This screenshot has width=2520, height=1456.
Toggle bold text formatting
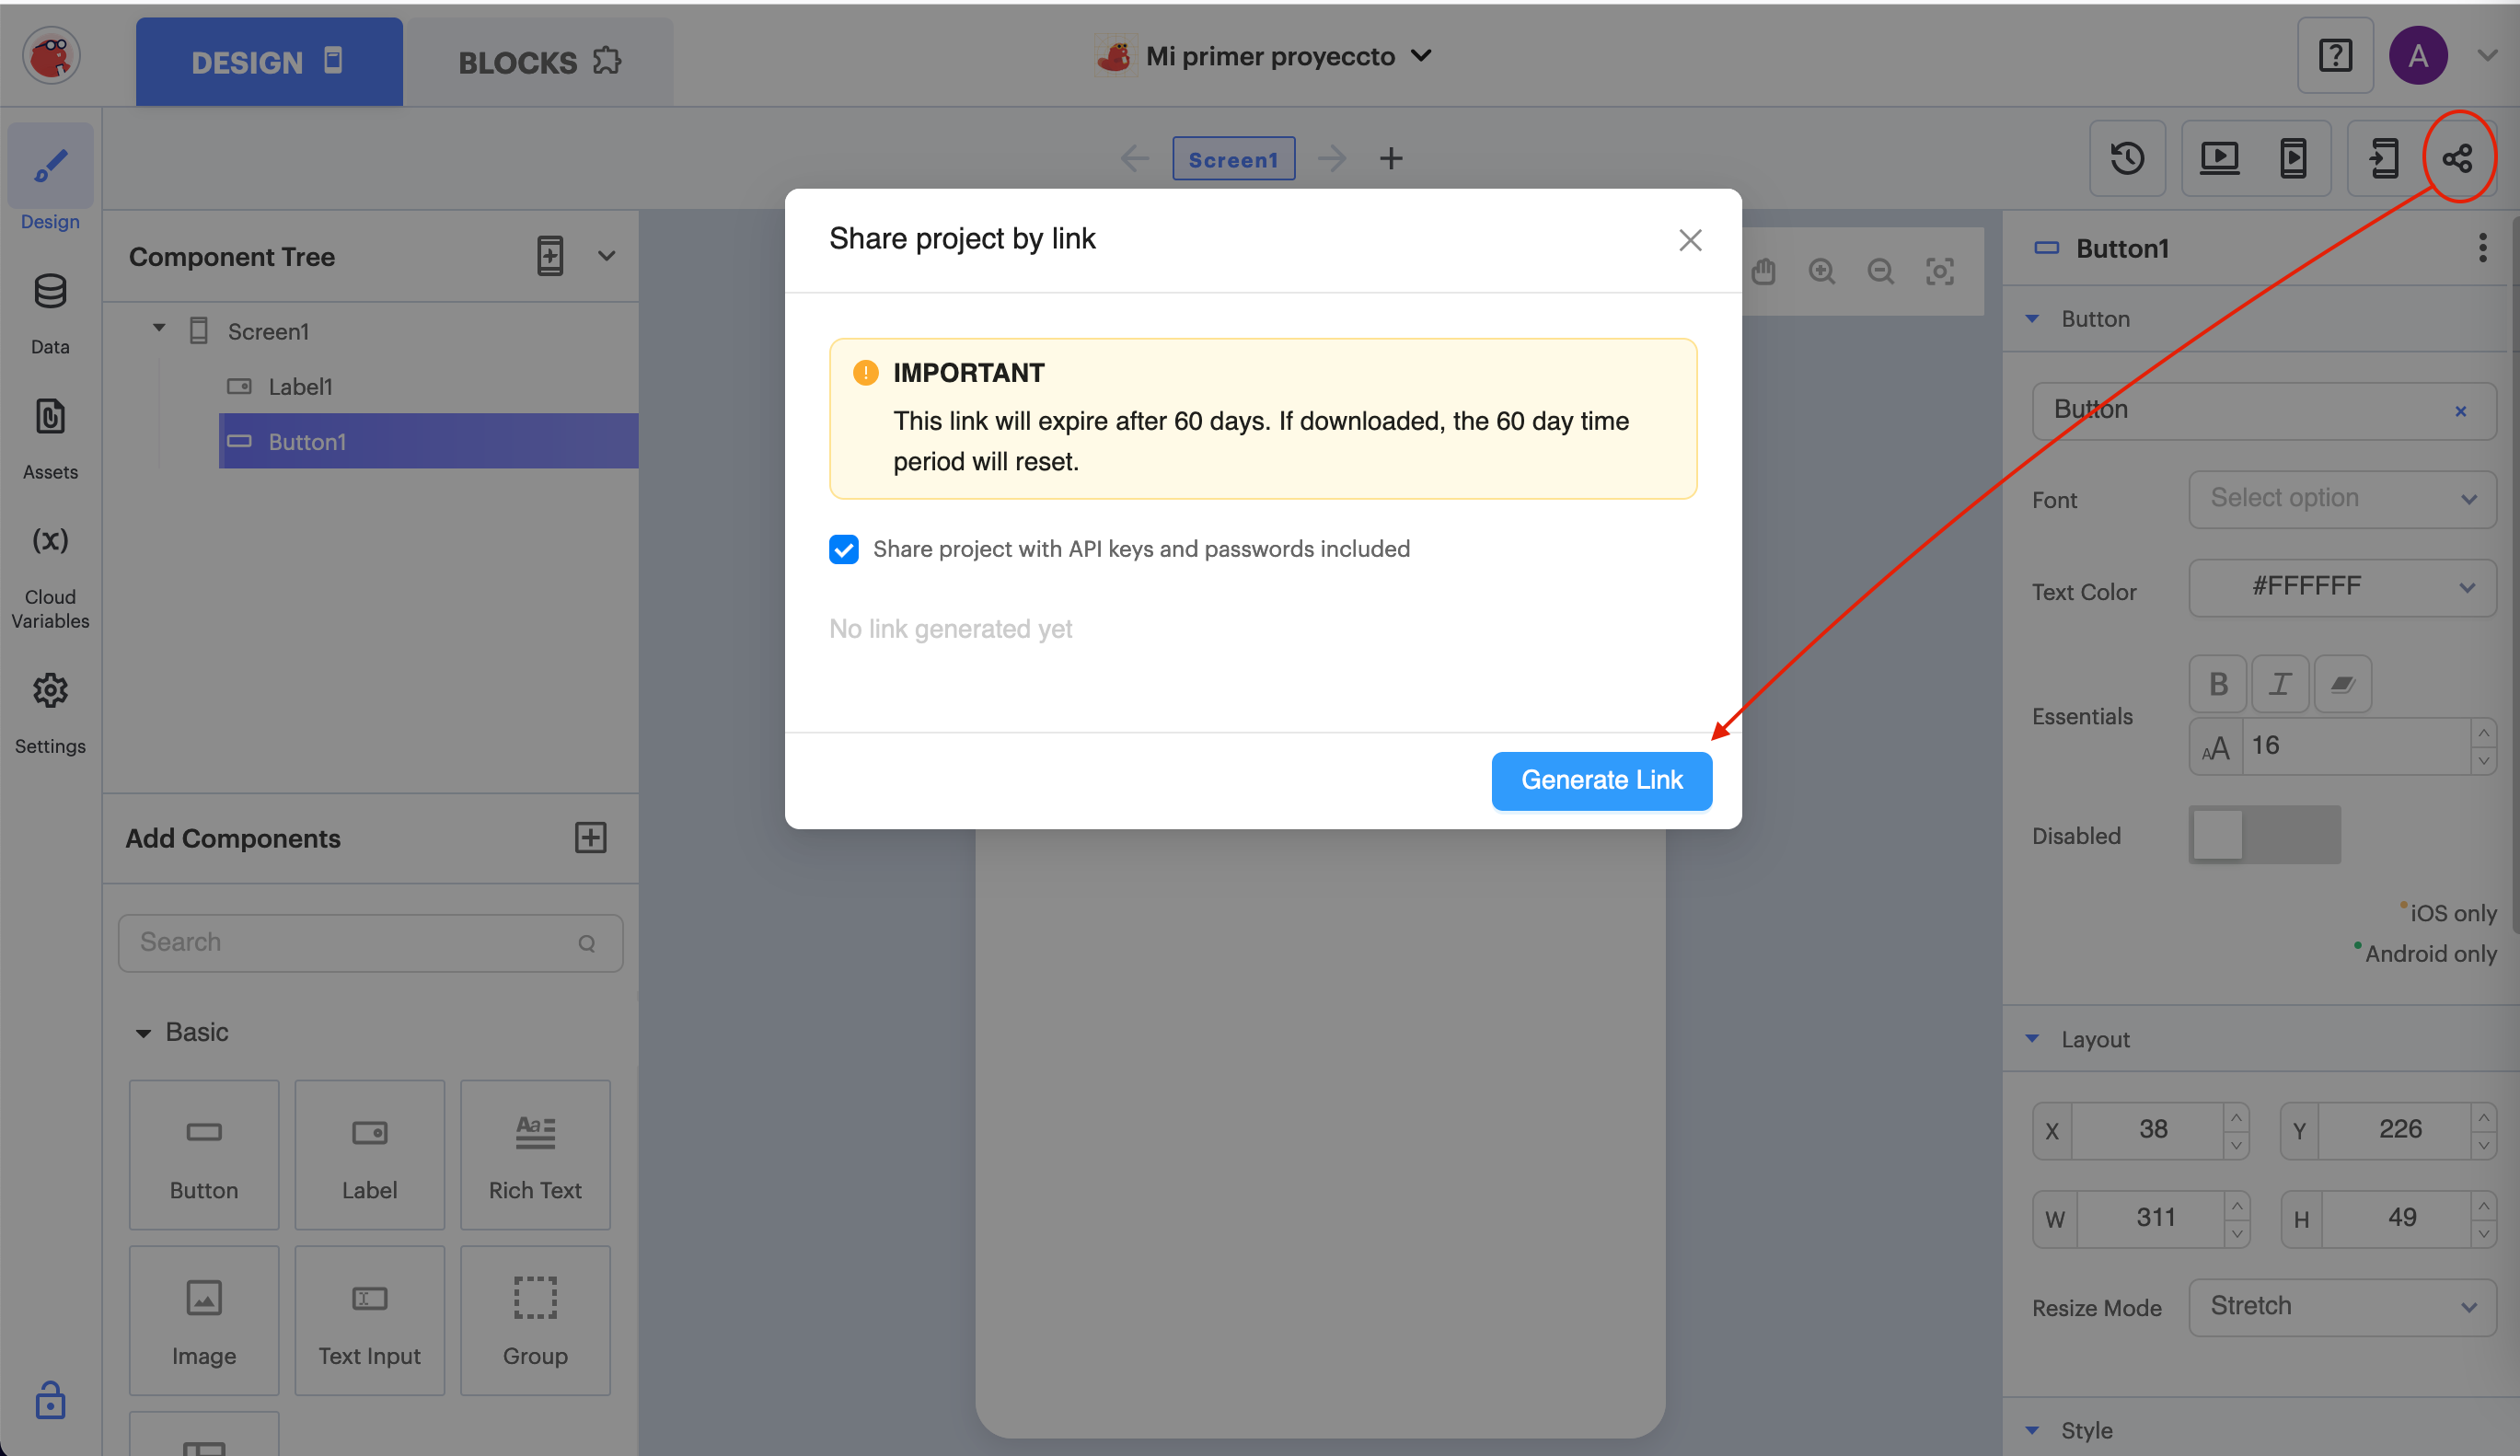coord(2218,684)
